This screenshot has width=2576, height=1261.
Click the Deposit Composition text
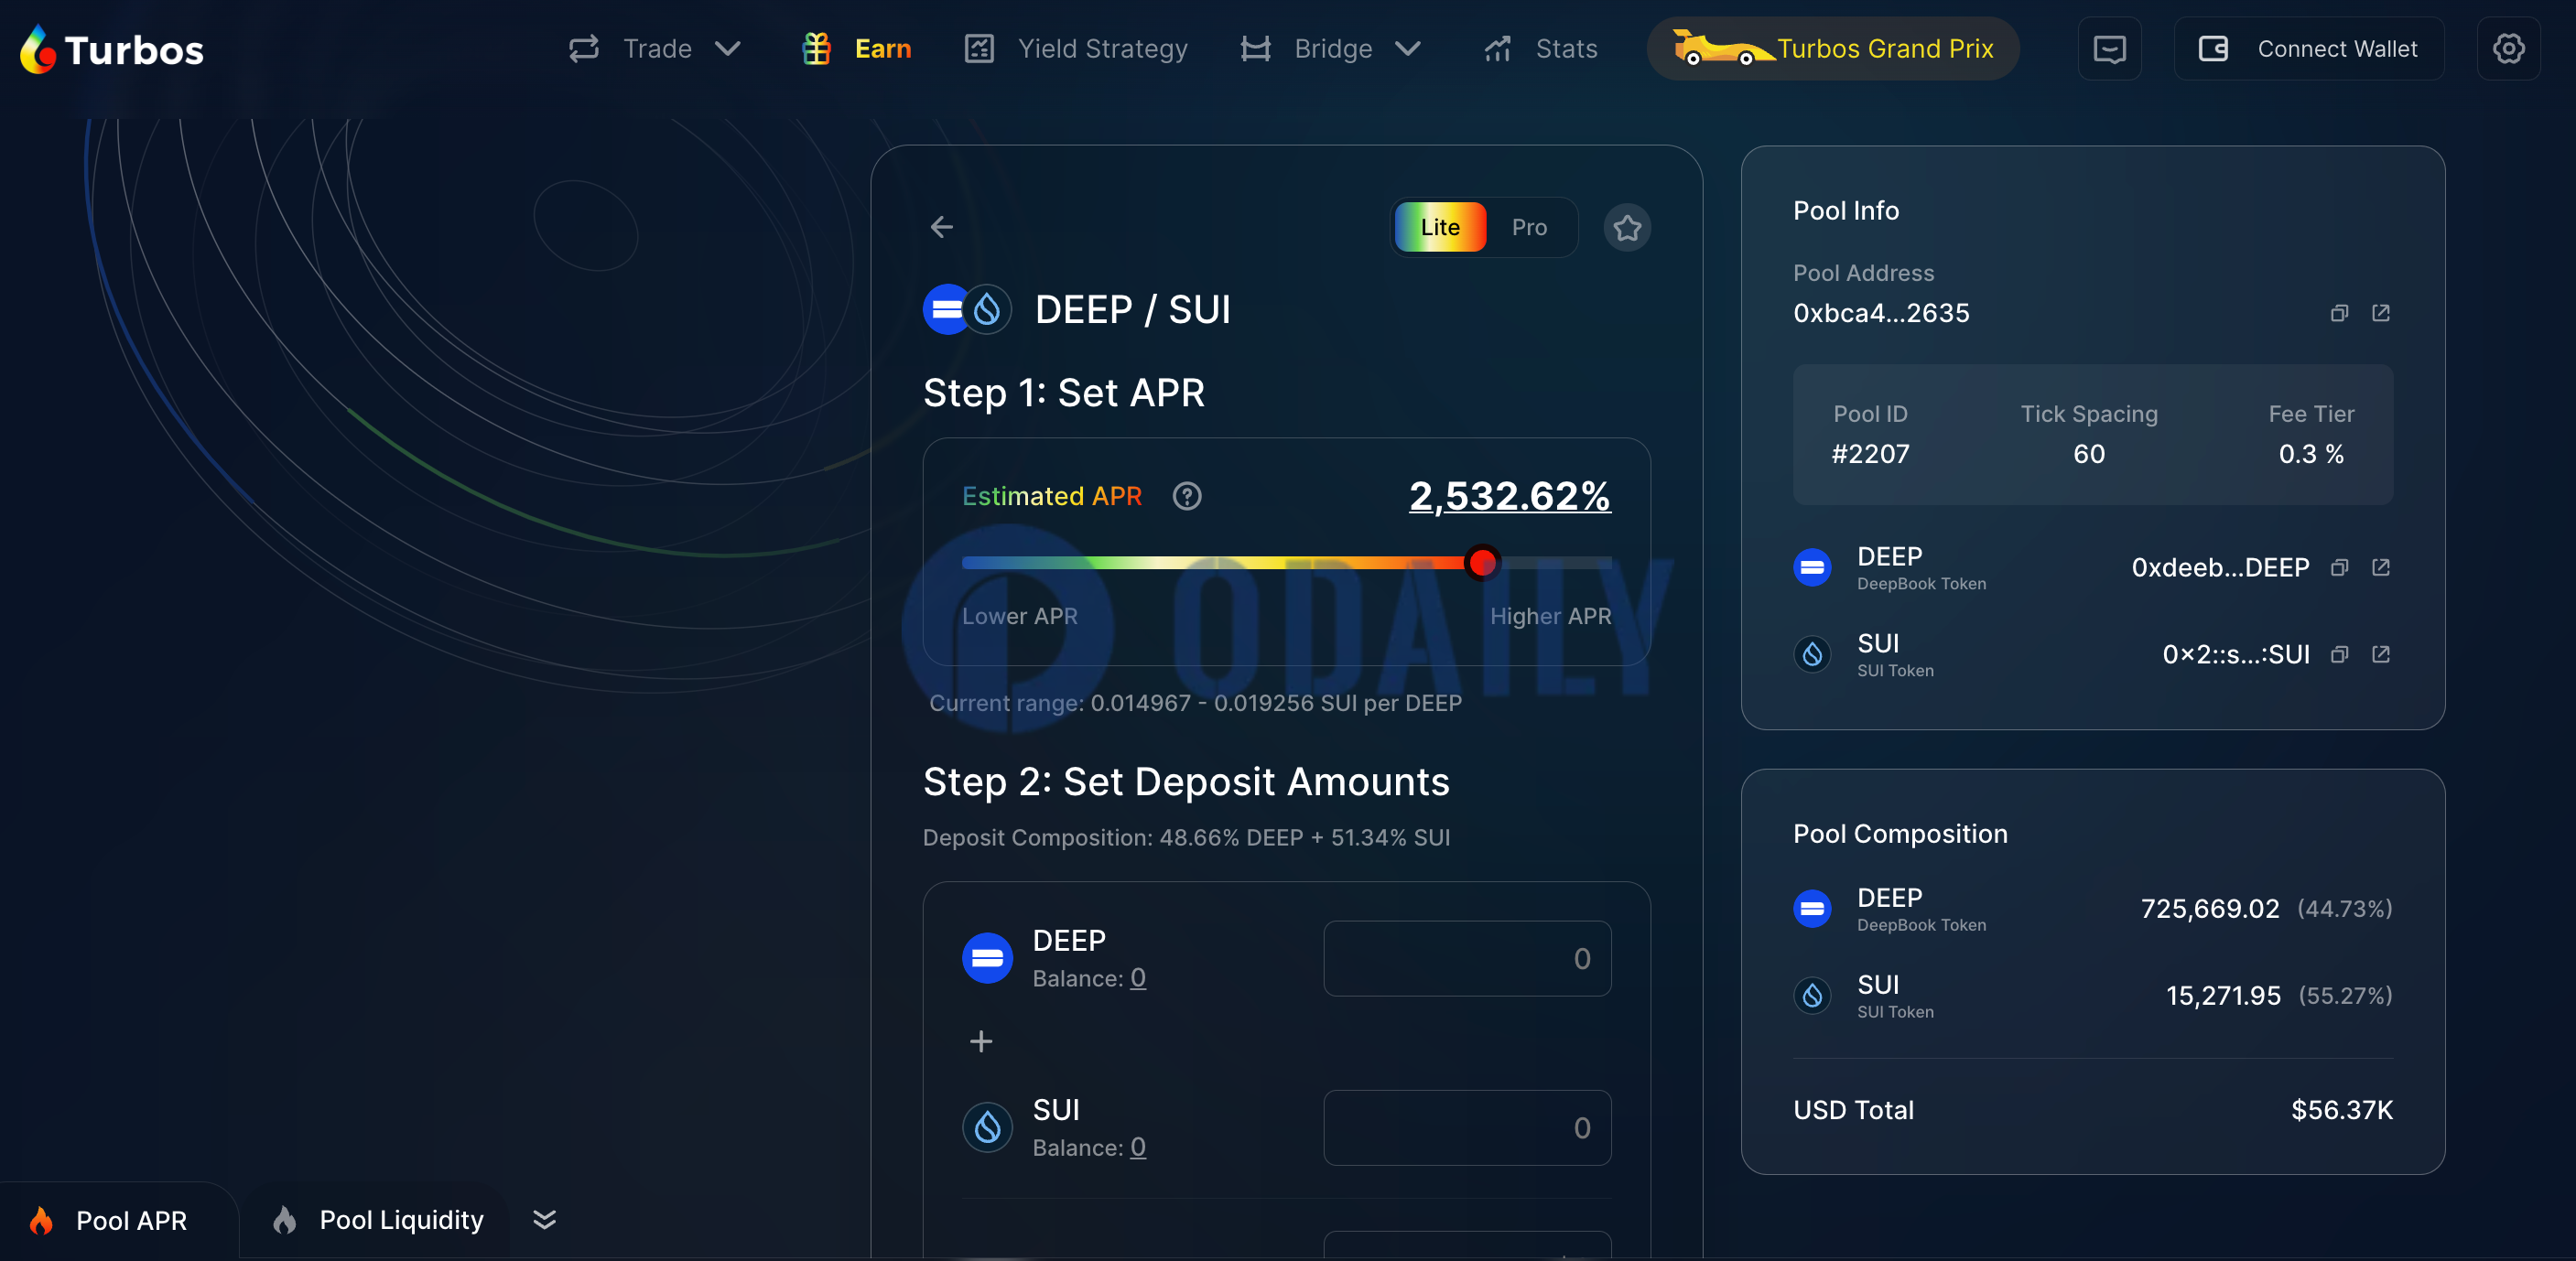(1186, 837)
